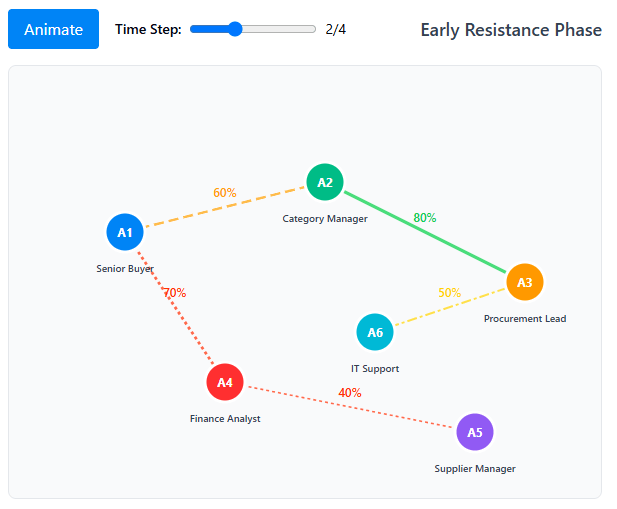Screen dimensions: 617x509
Task: Select the orange A3 node
Action: pyautogui.click(x=525, y=282)
